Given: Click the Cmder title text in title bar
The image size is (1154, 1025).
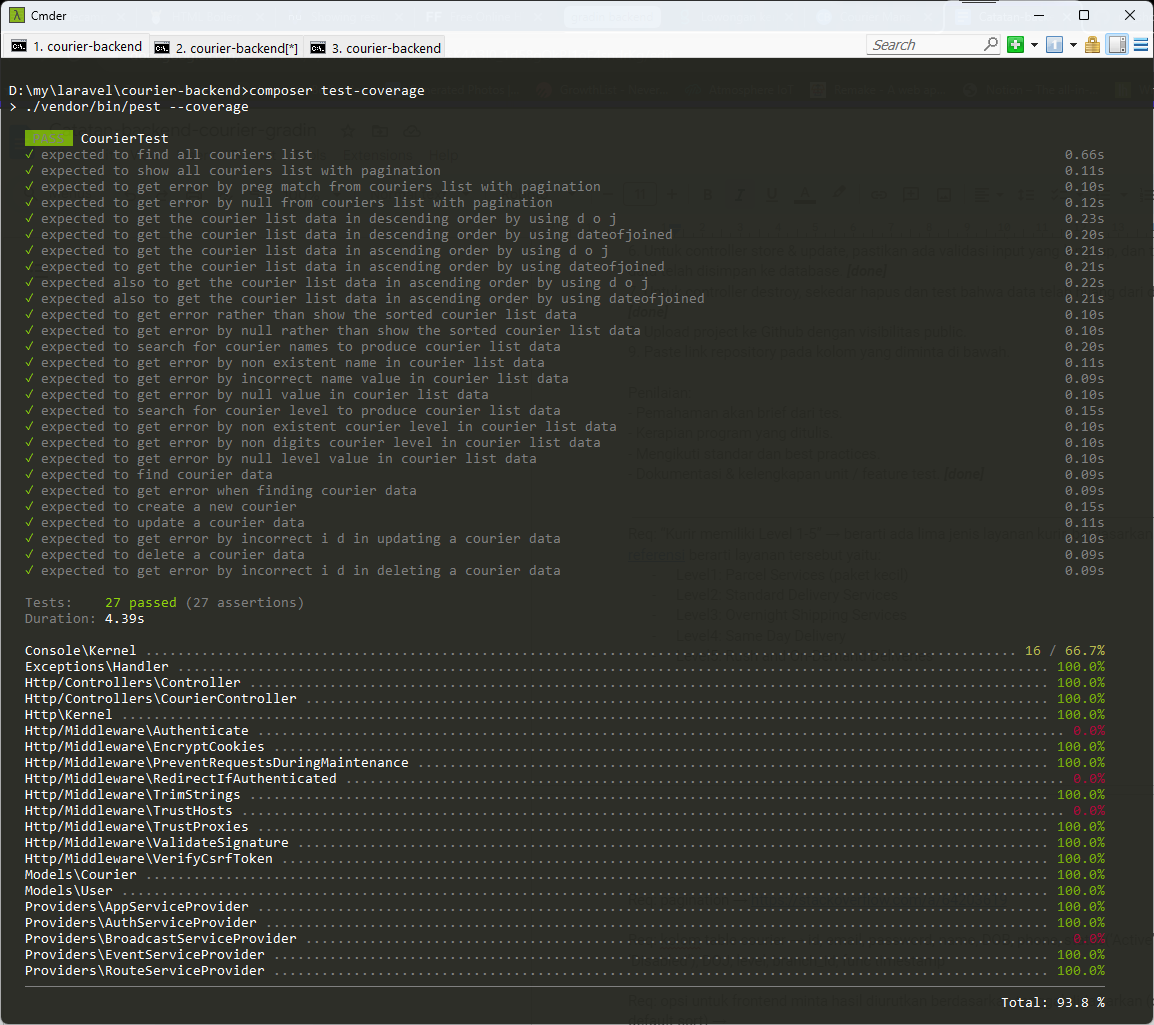Looking at the screenshot, I should (49, 16).
